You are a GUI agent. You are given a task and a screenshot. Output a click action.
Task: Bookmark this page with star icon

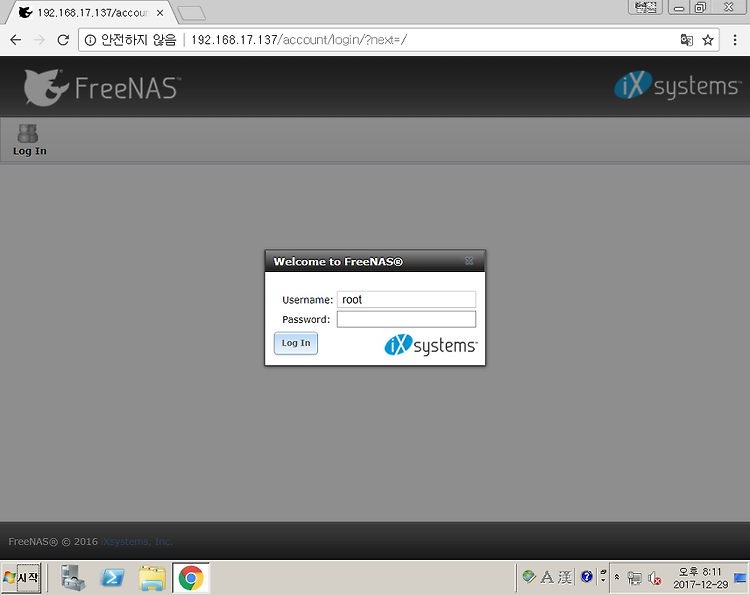click(708, 40)
